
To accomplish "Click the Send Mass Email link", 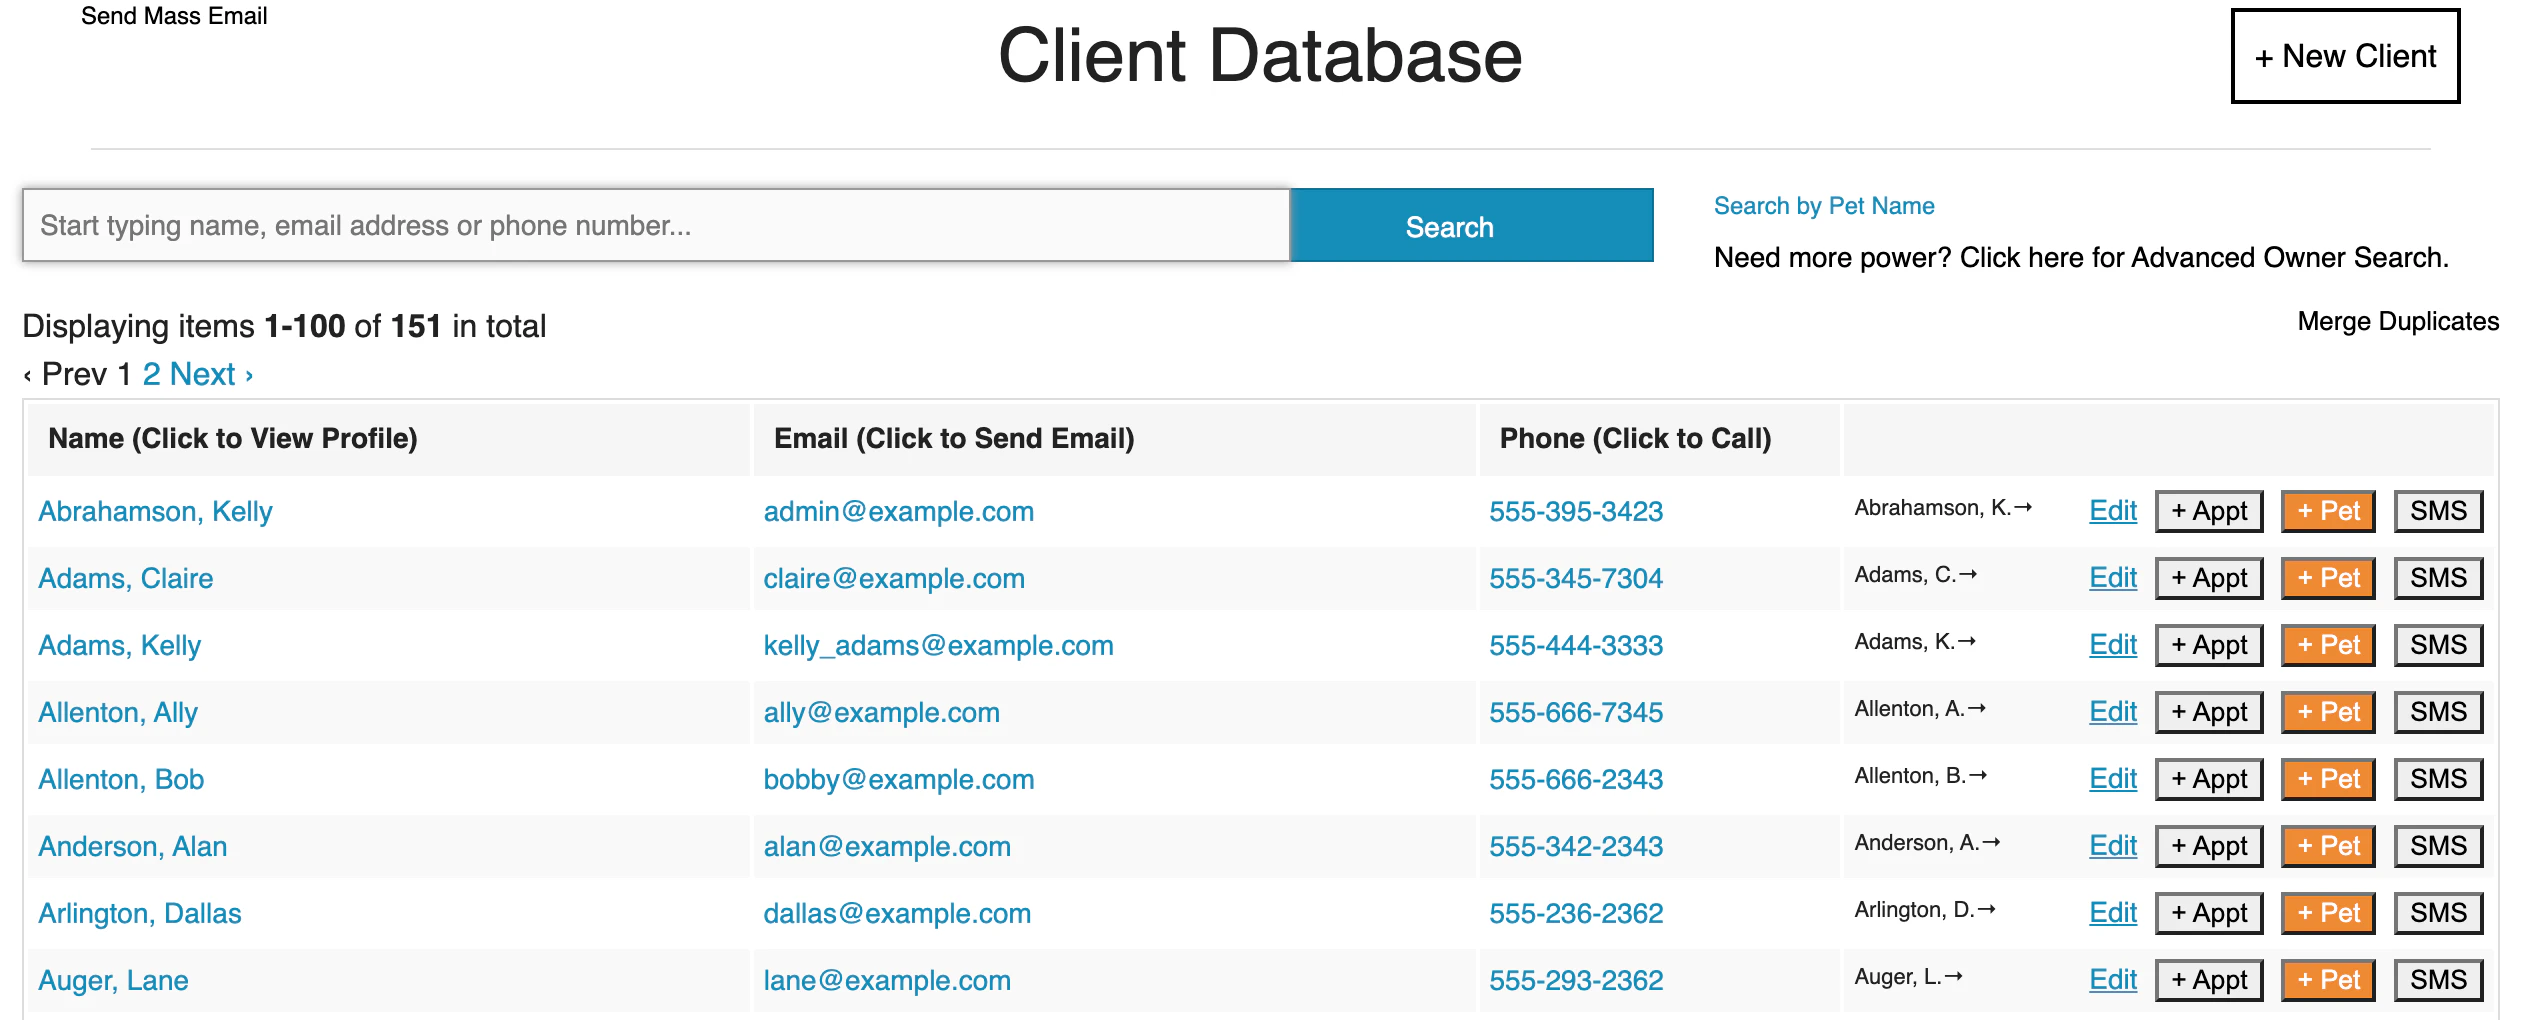I will tap(174, 16).
